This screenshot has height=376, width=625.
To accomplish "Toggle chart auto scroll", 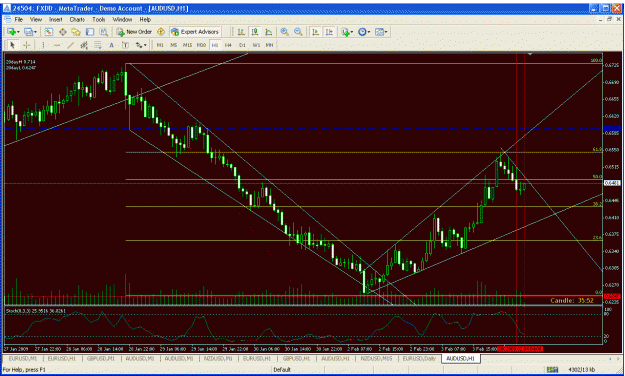I will coord(315,32).
